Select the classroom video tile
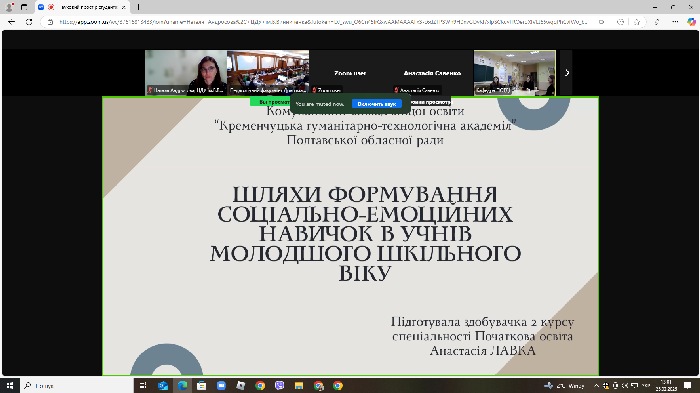 [x=515, y=73]
